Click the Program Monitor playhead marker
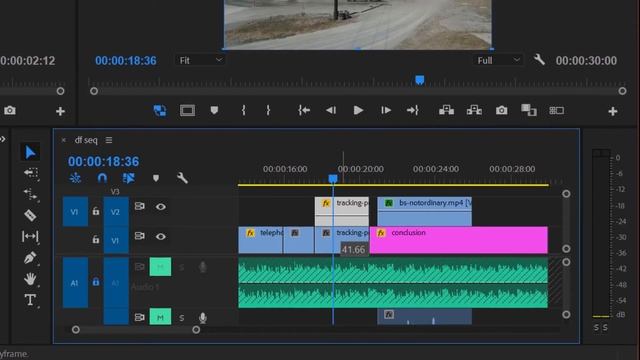640x360 pixels. point(420,80)
